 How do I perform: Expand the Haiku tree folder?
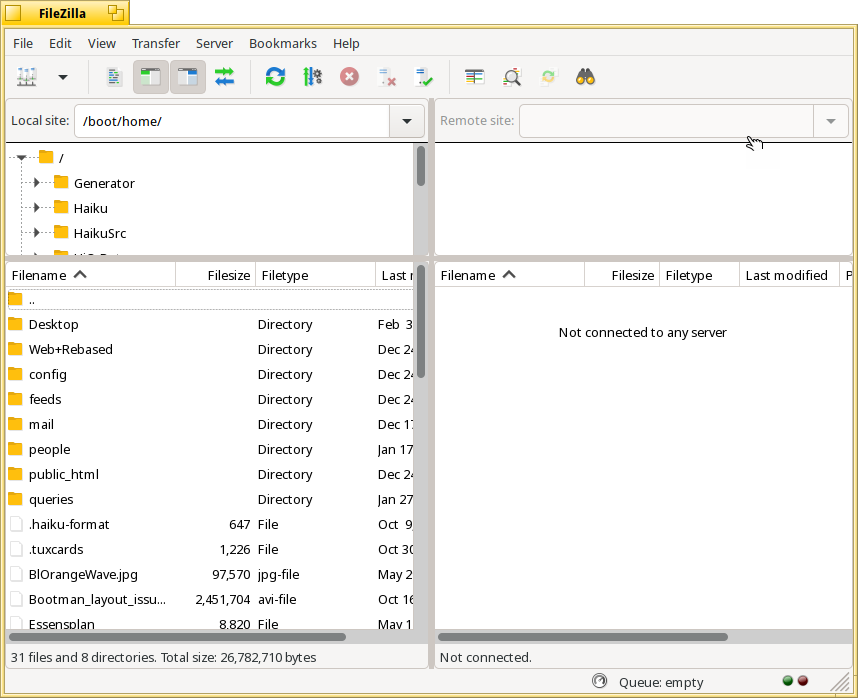coord(36,208)
